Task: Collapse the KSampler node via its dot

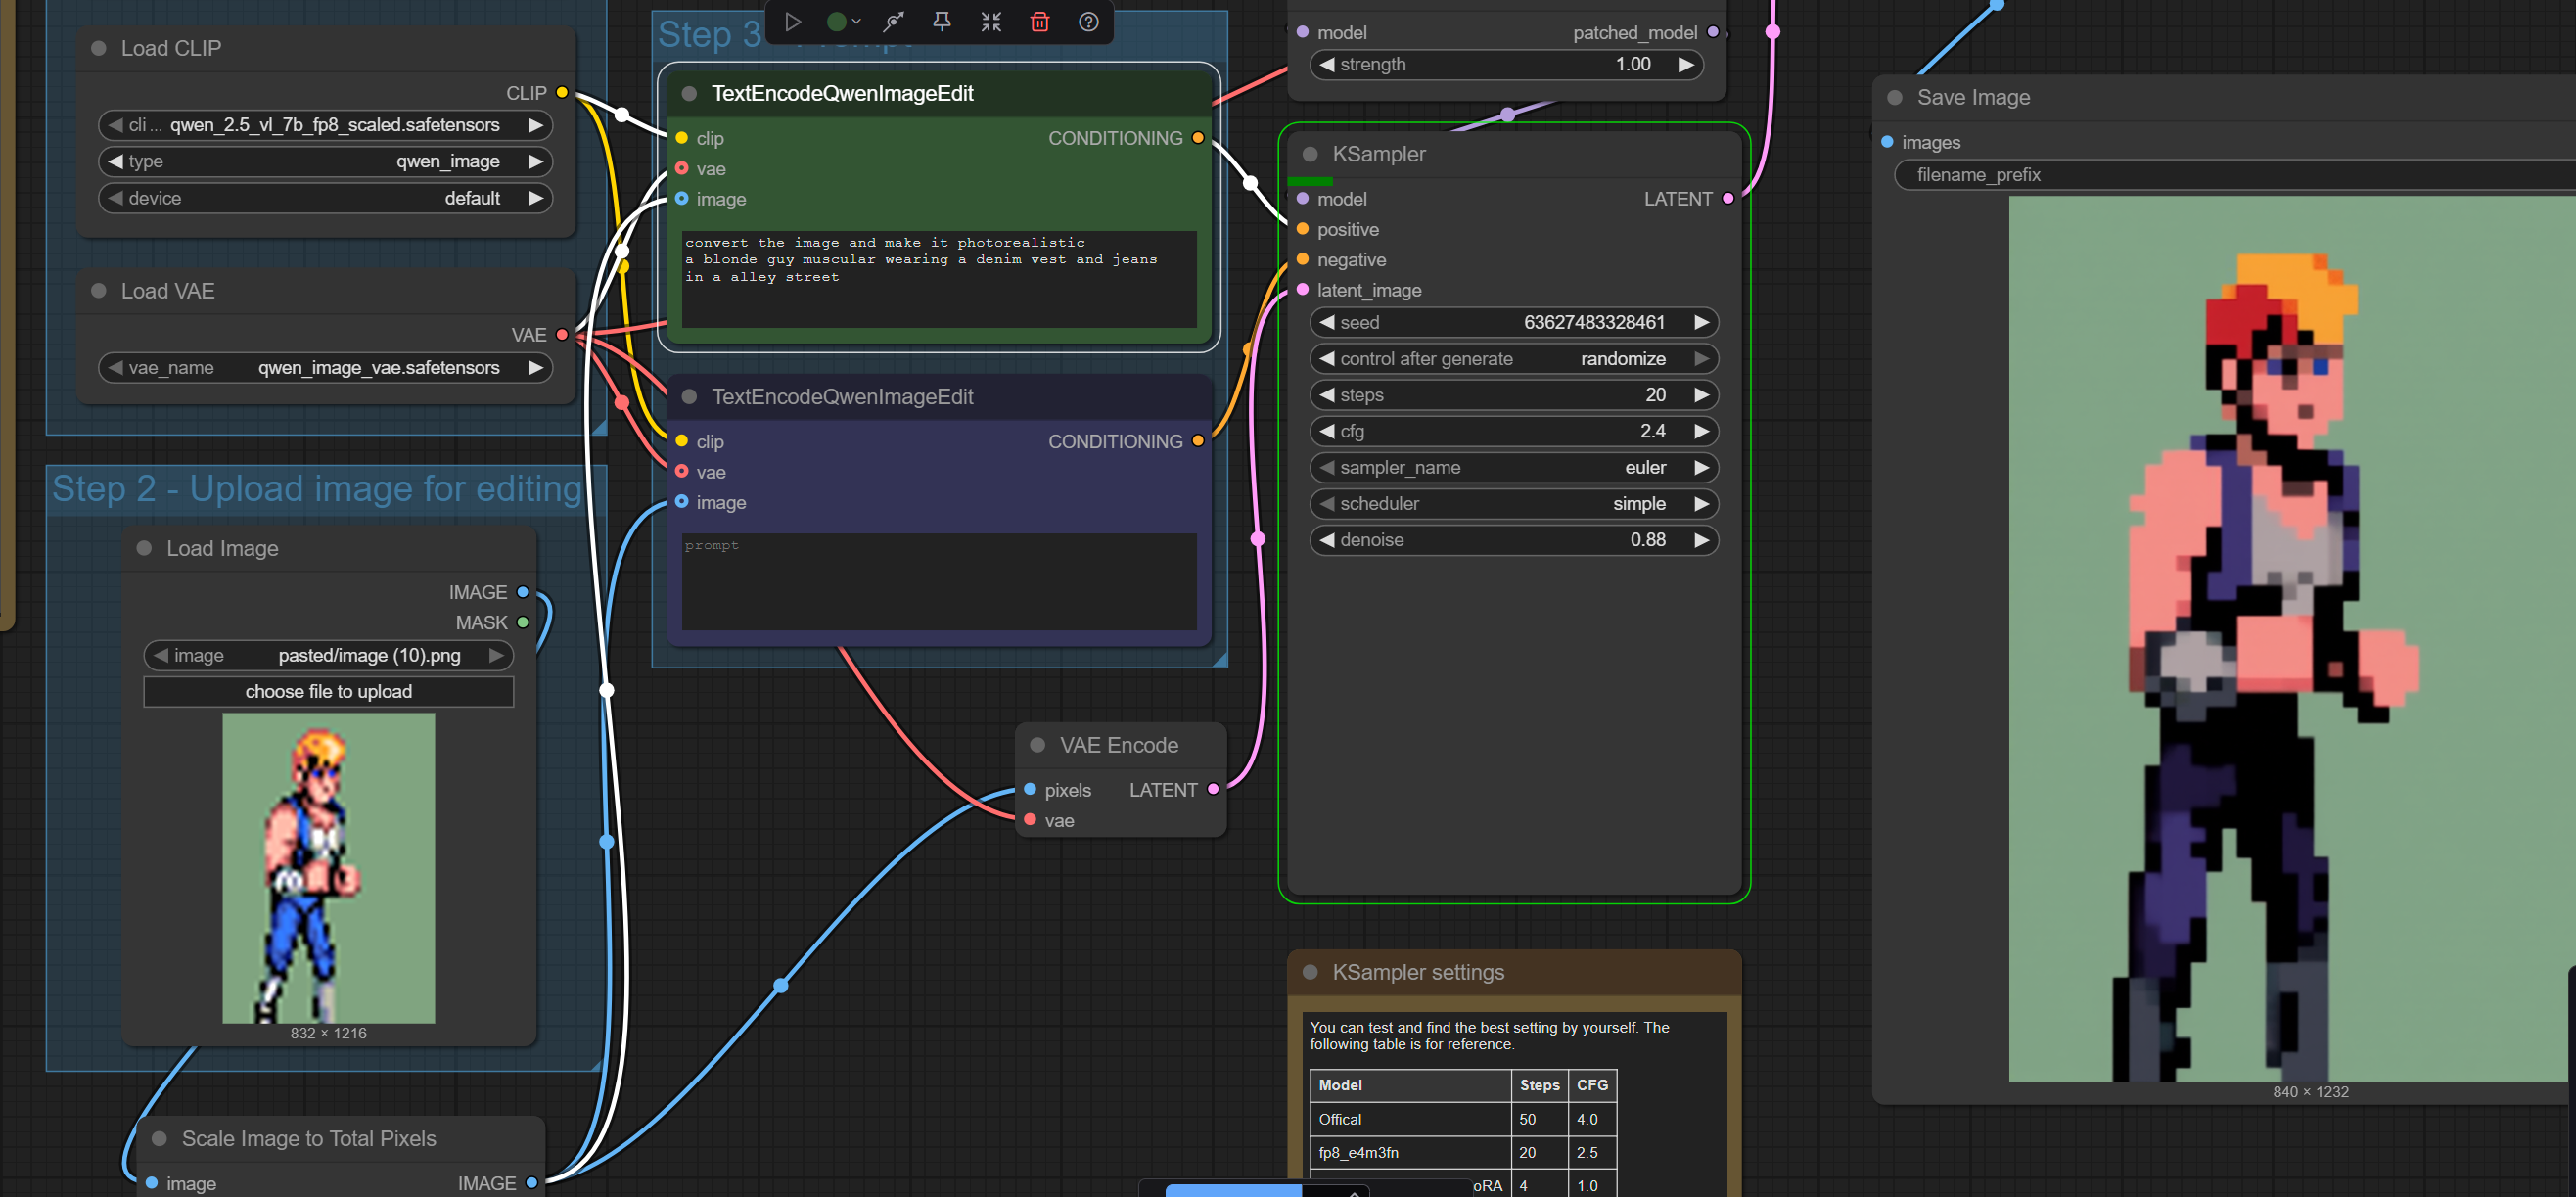Action: pos(1310,154)
